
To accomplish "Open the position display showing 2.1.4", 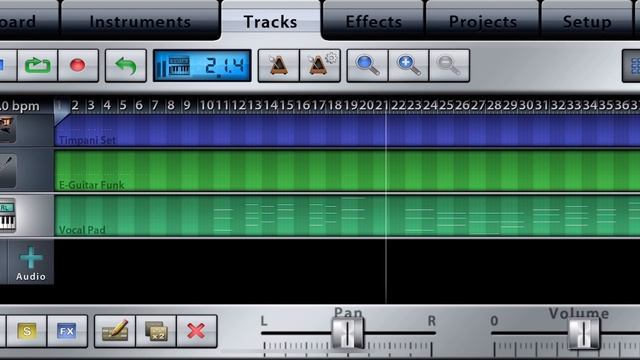I will click(x=202, y=65).
